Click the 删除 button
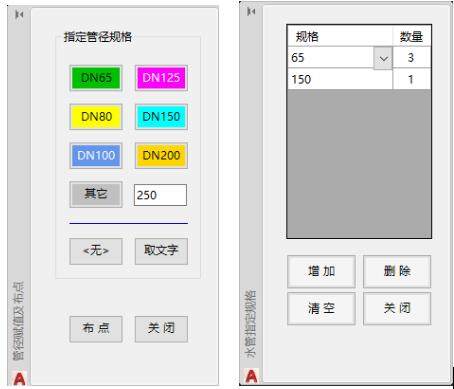The height and width of the screenshot is (389, 454). point(397,271)
